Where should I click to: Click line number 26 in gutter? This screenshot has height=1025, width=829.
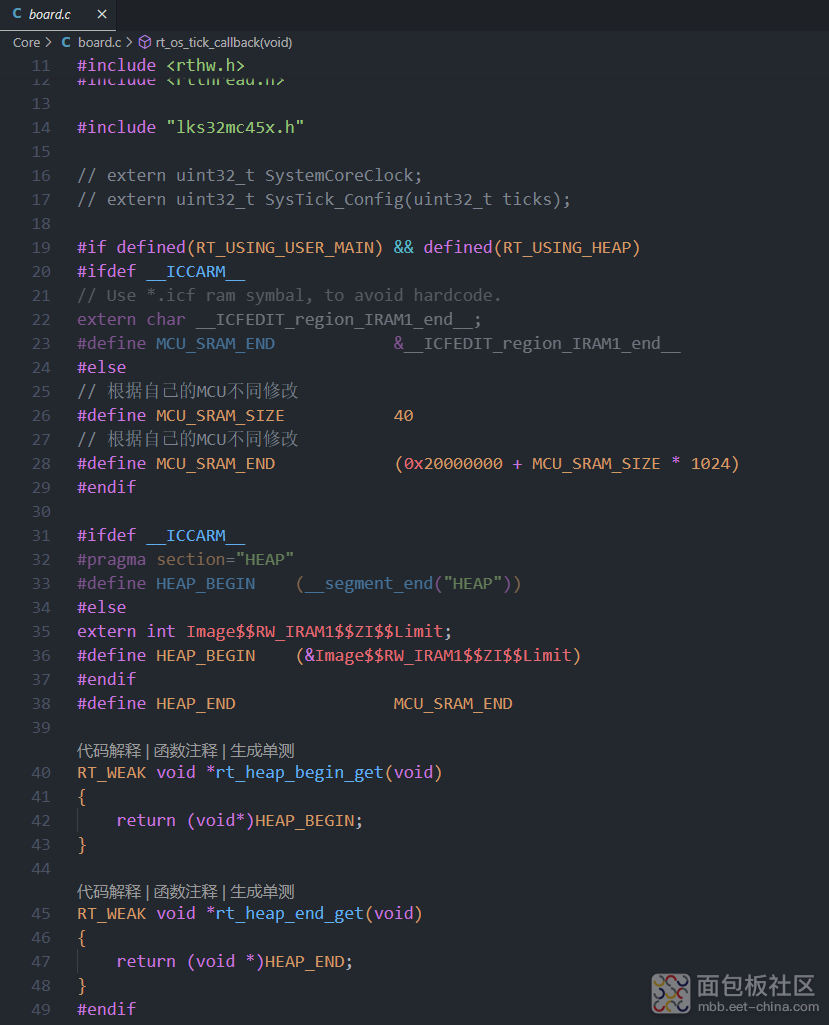click(41, 416)
